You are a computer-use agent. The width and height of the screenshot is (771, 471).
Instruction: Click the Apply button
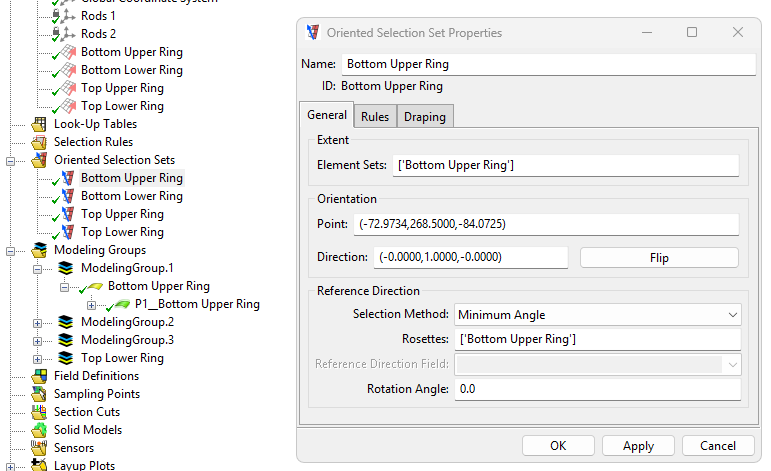[x=638, y=446]
